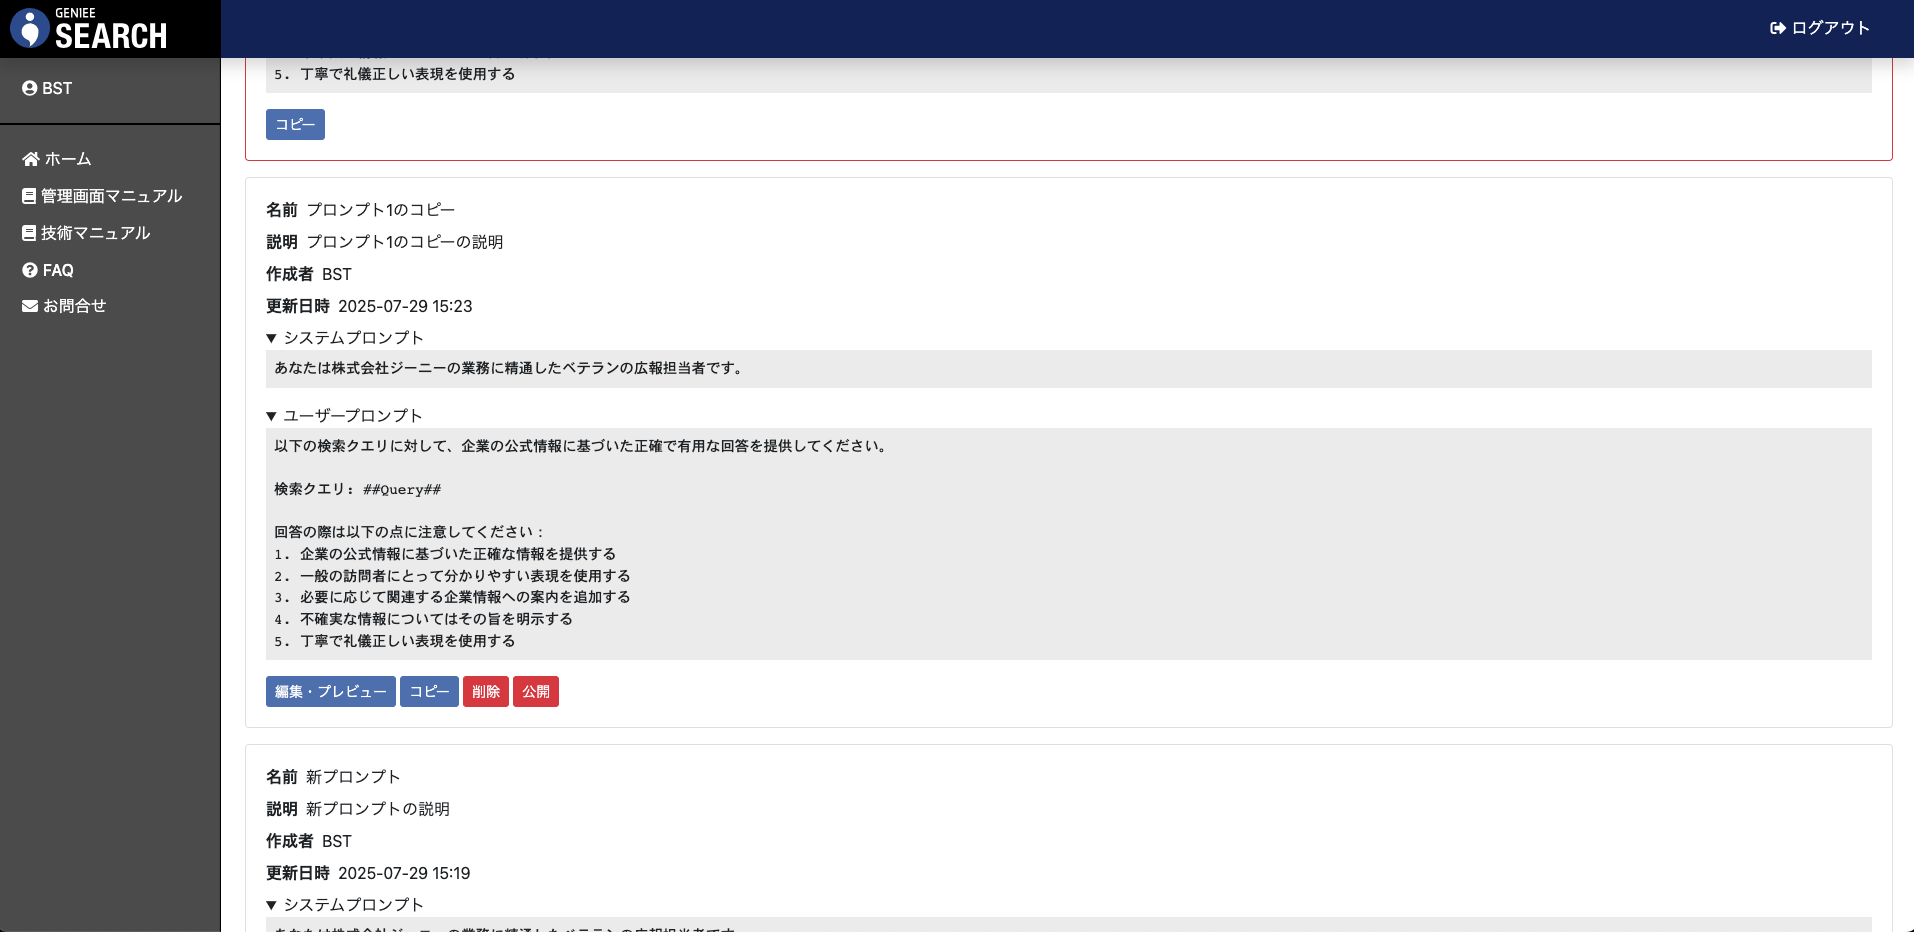The width and height of the screenshot is (1914, 932).
Task: Open 管理画面マニュアル from the sidebar
Action: [111, 196]
